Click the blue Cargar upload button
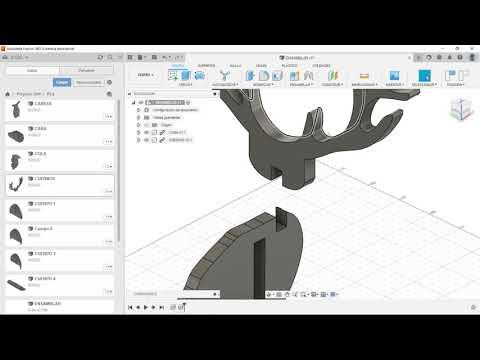480x360 pixels. pyautogui.click(x=62, y=82)
